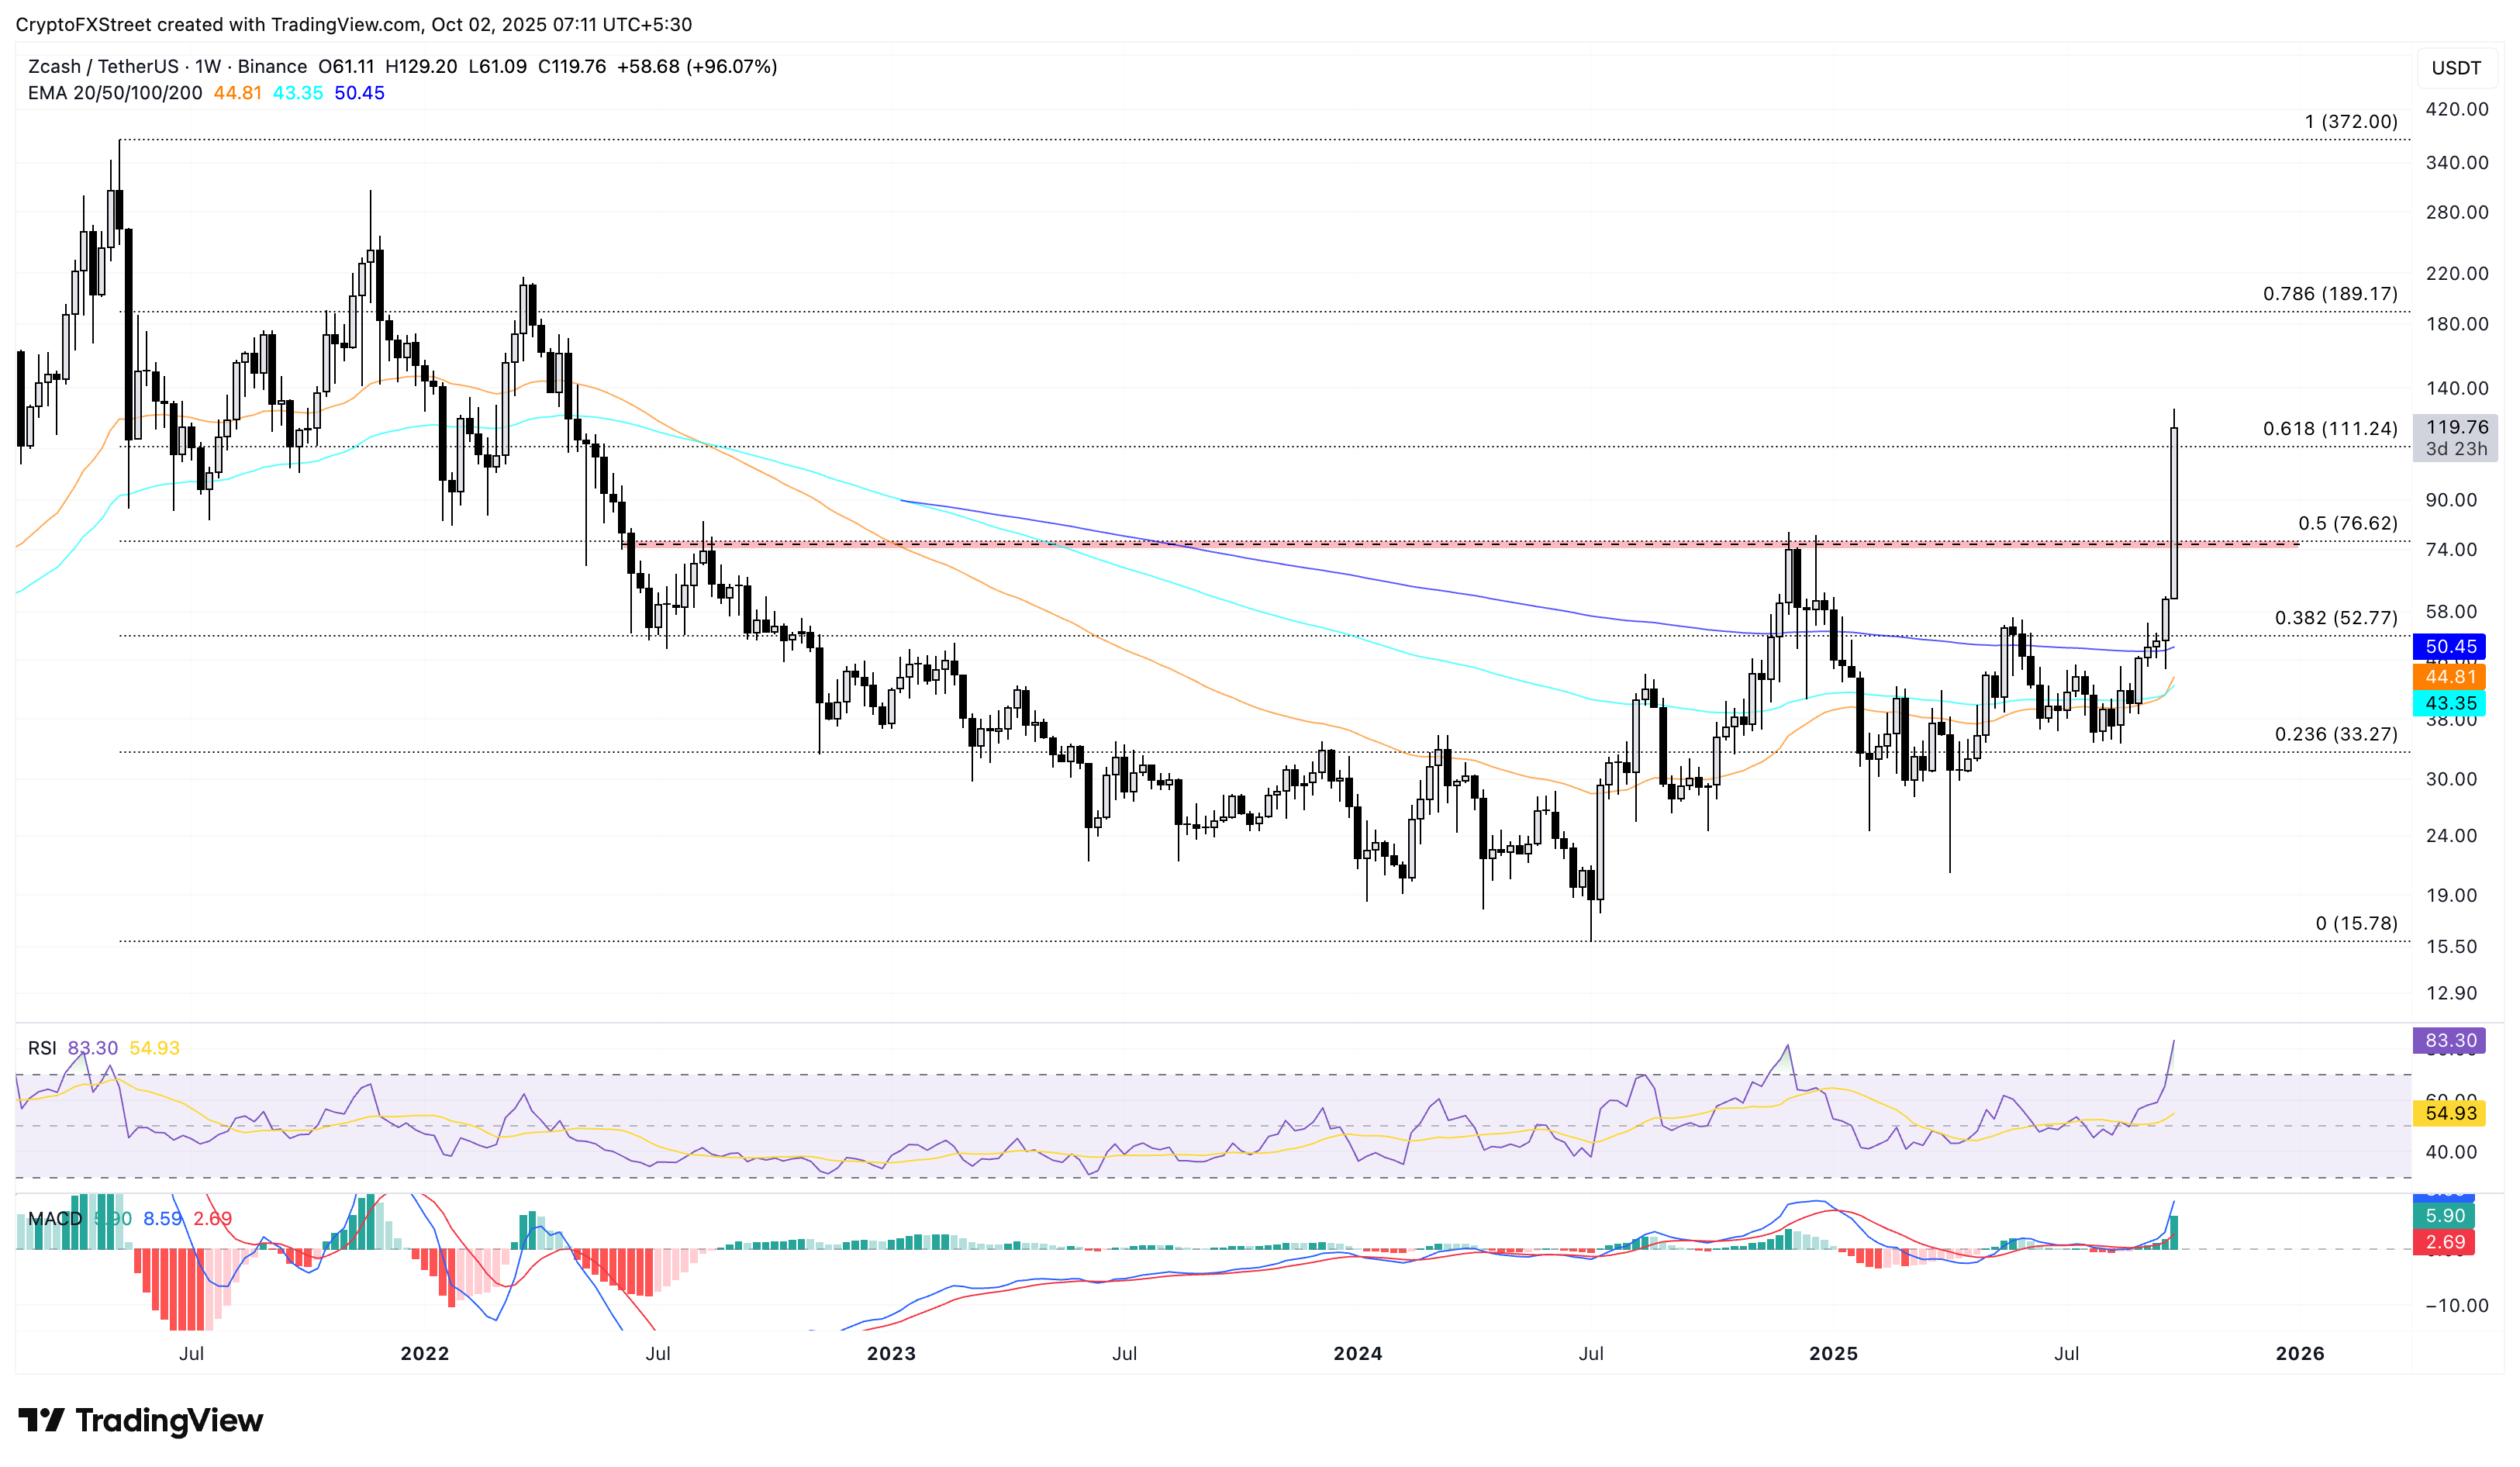Click the 0.618 (111.24) Fibonacci level label
Image resolution: width=2520 pixels, height=1467 pixels.
[x=2329, y=429]
